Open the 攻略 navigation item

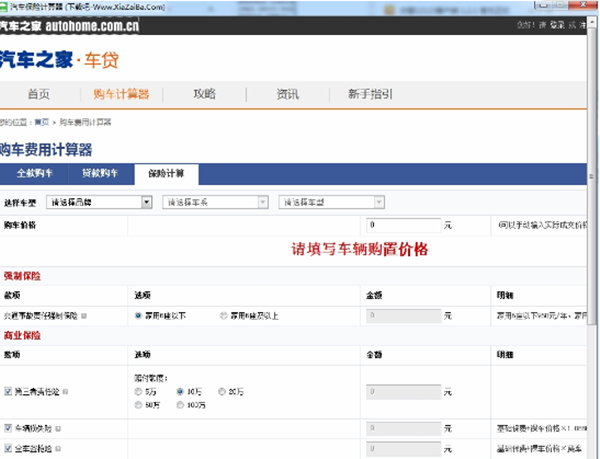pos(204,94)
